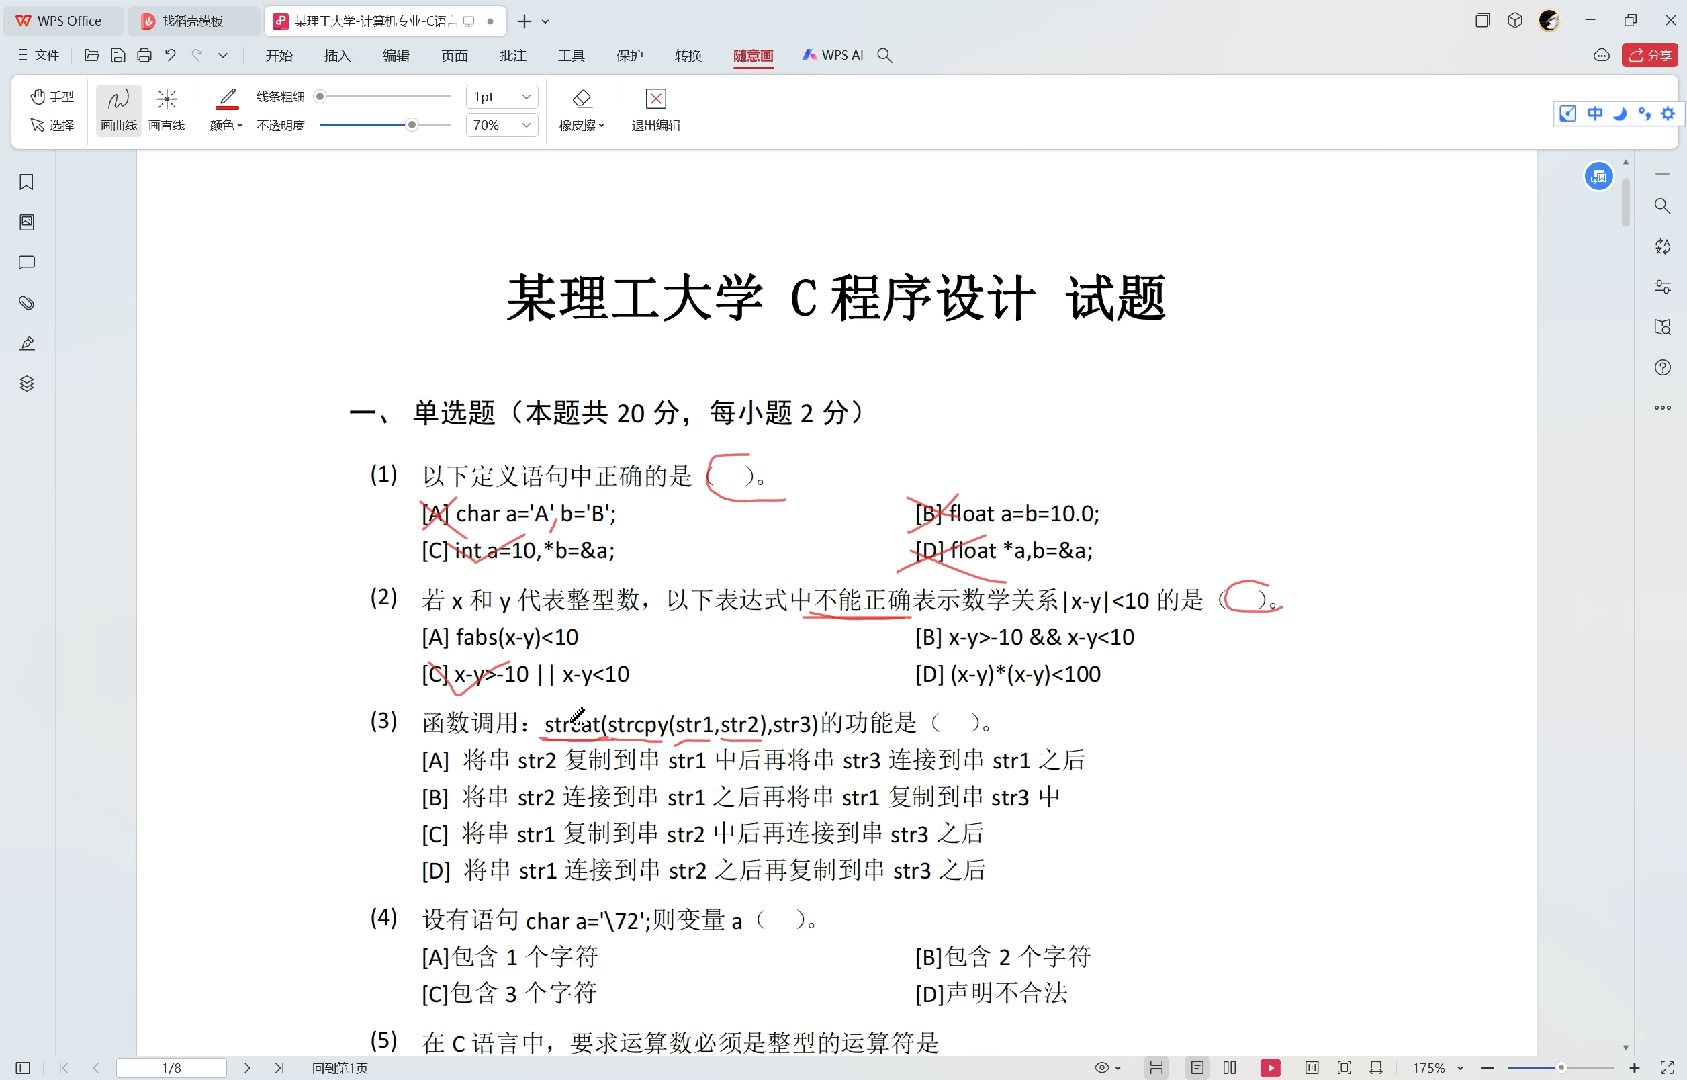Screen dimensions: 1687x1080
Task: Open the WPS AI panel
Action: pos(833,55)
